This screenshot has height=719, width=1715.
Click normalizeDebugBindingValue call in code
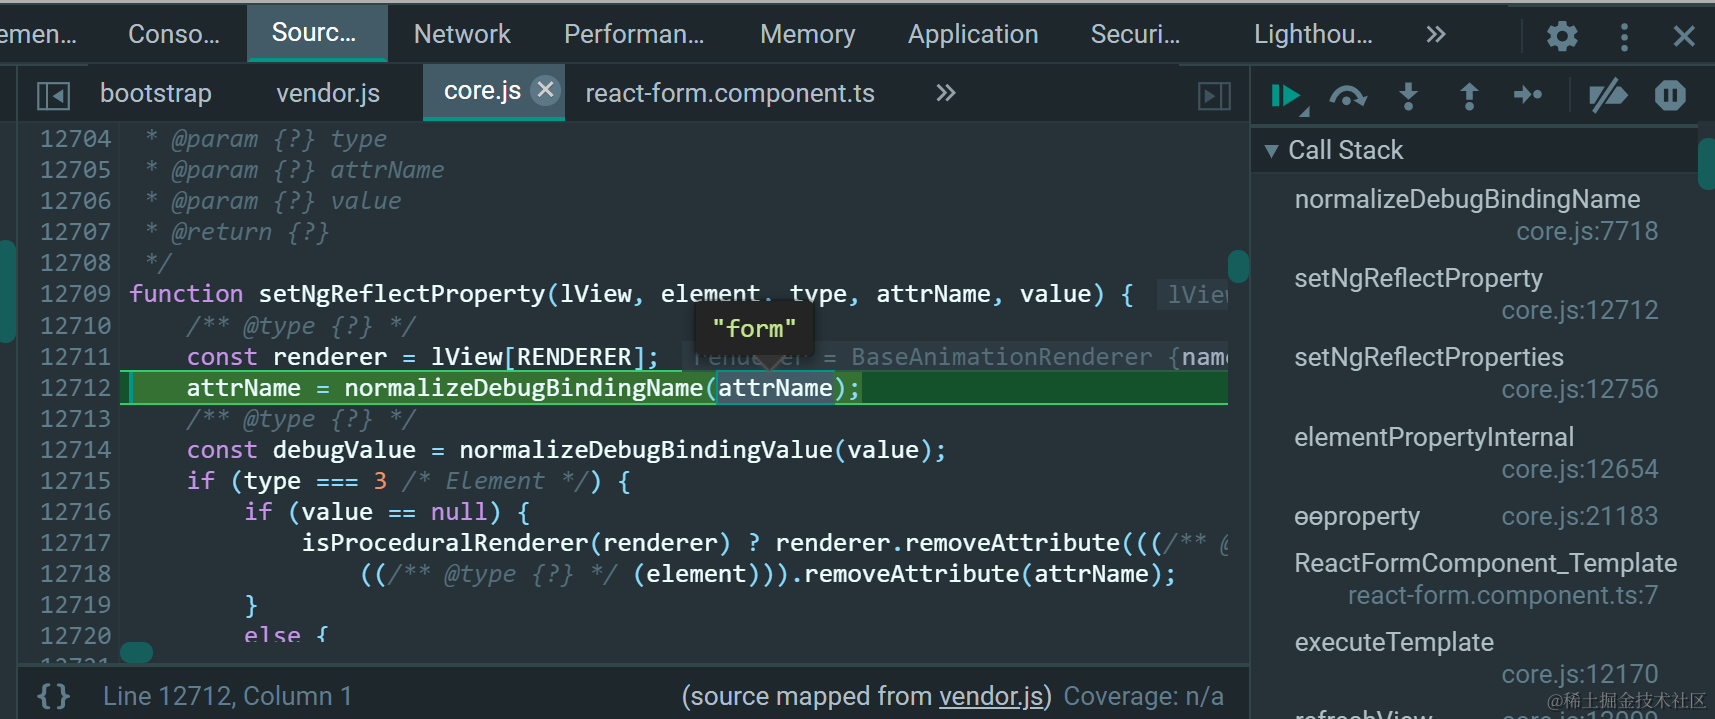pyautogui.click(x=646, y=450)
